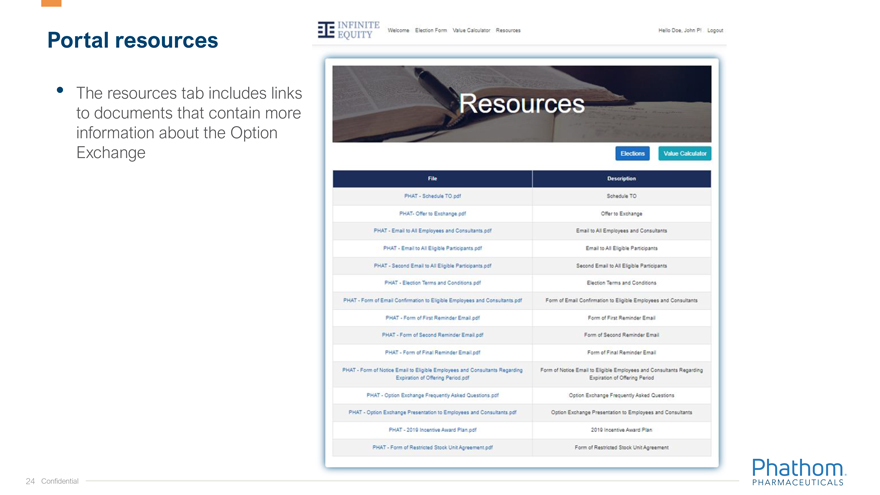Open PHAT - Schedule TO.pdf
Viewport: 880px width, 495px height.
[x=432, y=196]
